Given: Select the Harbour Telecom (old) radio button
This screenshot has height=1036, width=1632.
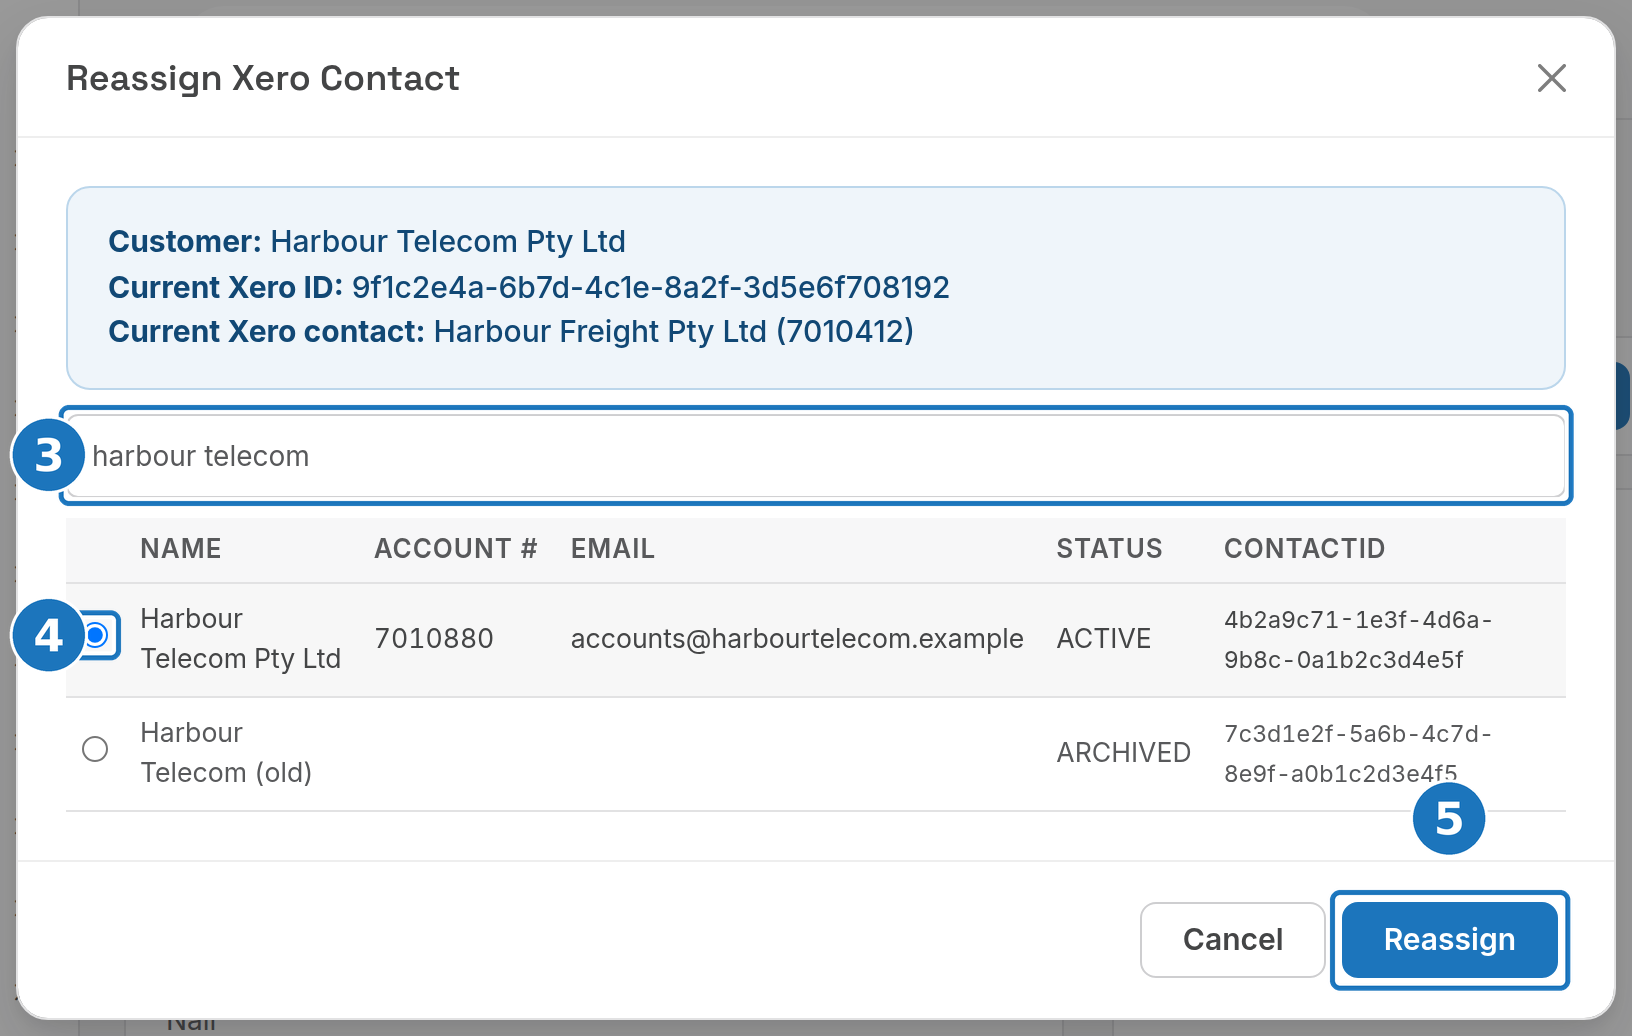Looking at the screenshot, I should (x=95, y=749).
